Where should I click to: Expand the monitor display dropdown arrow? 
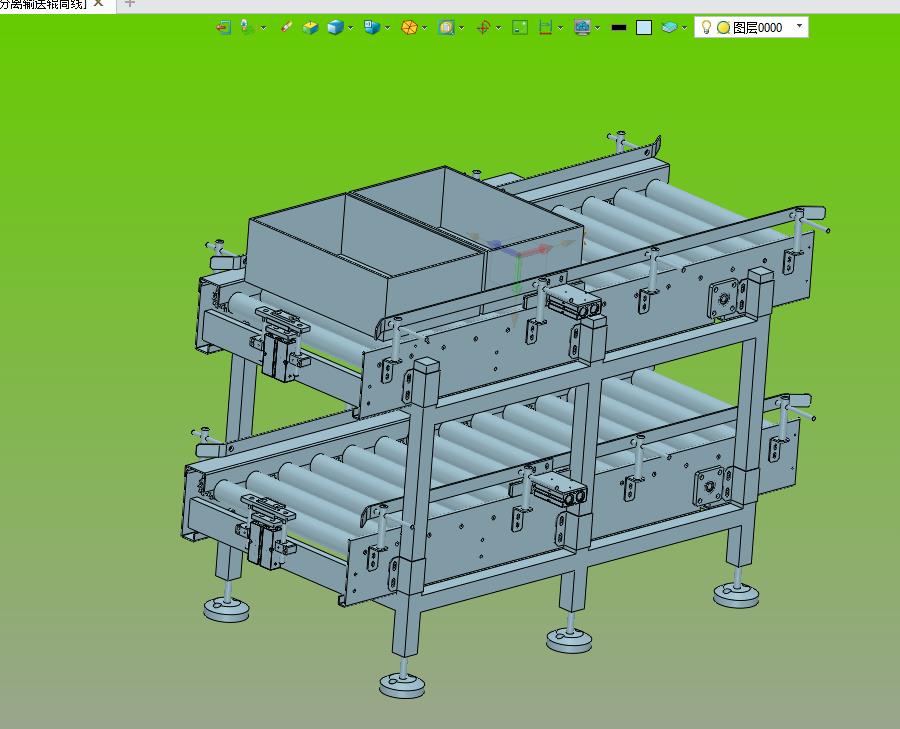pyautogui.click(x=598, y=28)
